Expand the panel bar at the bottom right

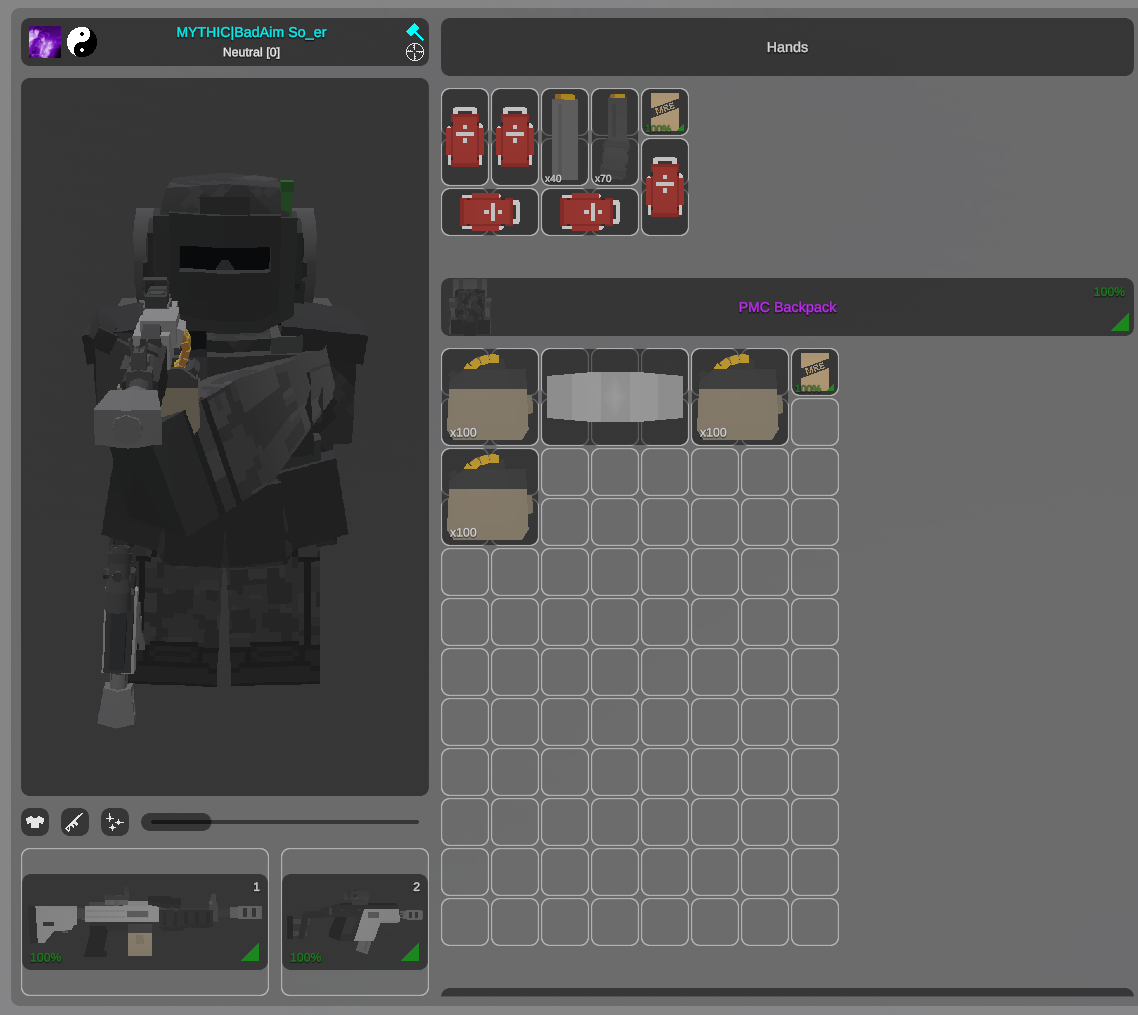click(787, 997)
